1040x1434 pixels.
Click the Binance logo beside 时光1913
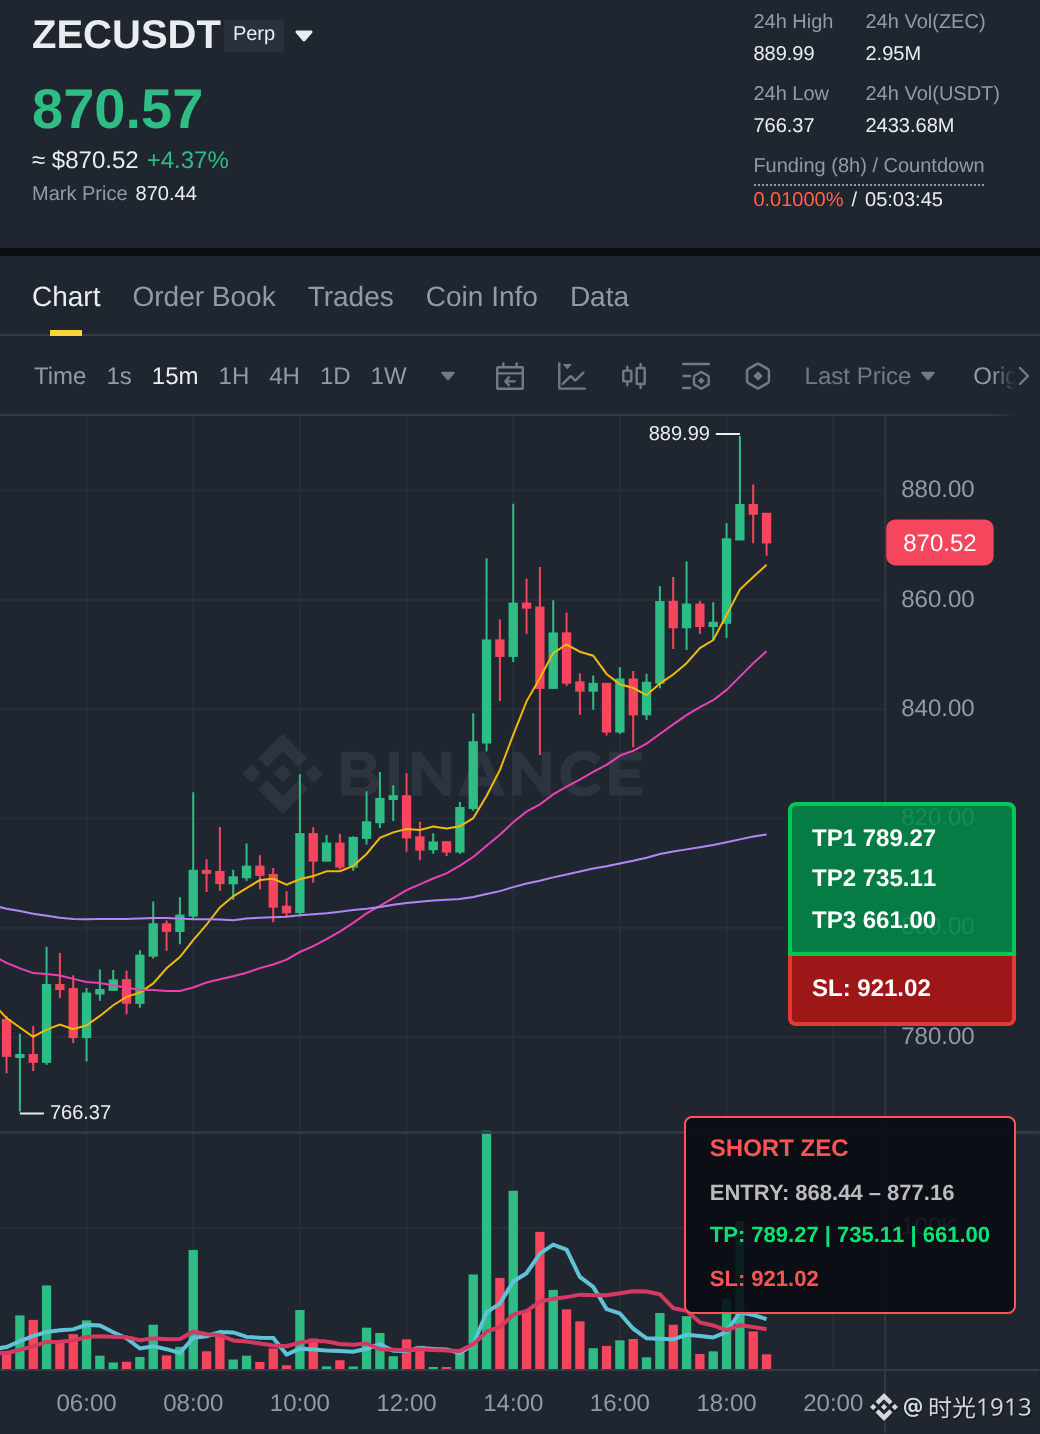point(884,1407)
